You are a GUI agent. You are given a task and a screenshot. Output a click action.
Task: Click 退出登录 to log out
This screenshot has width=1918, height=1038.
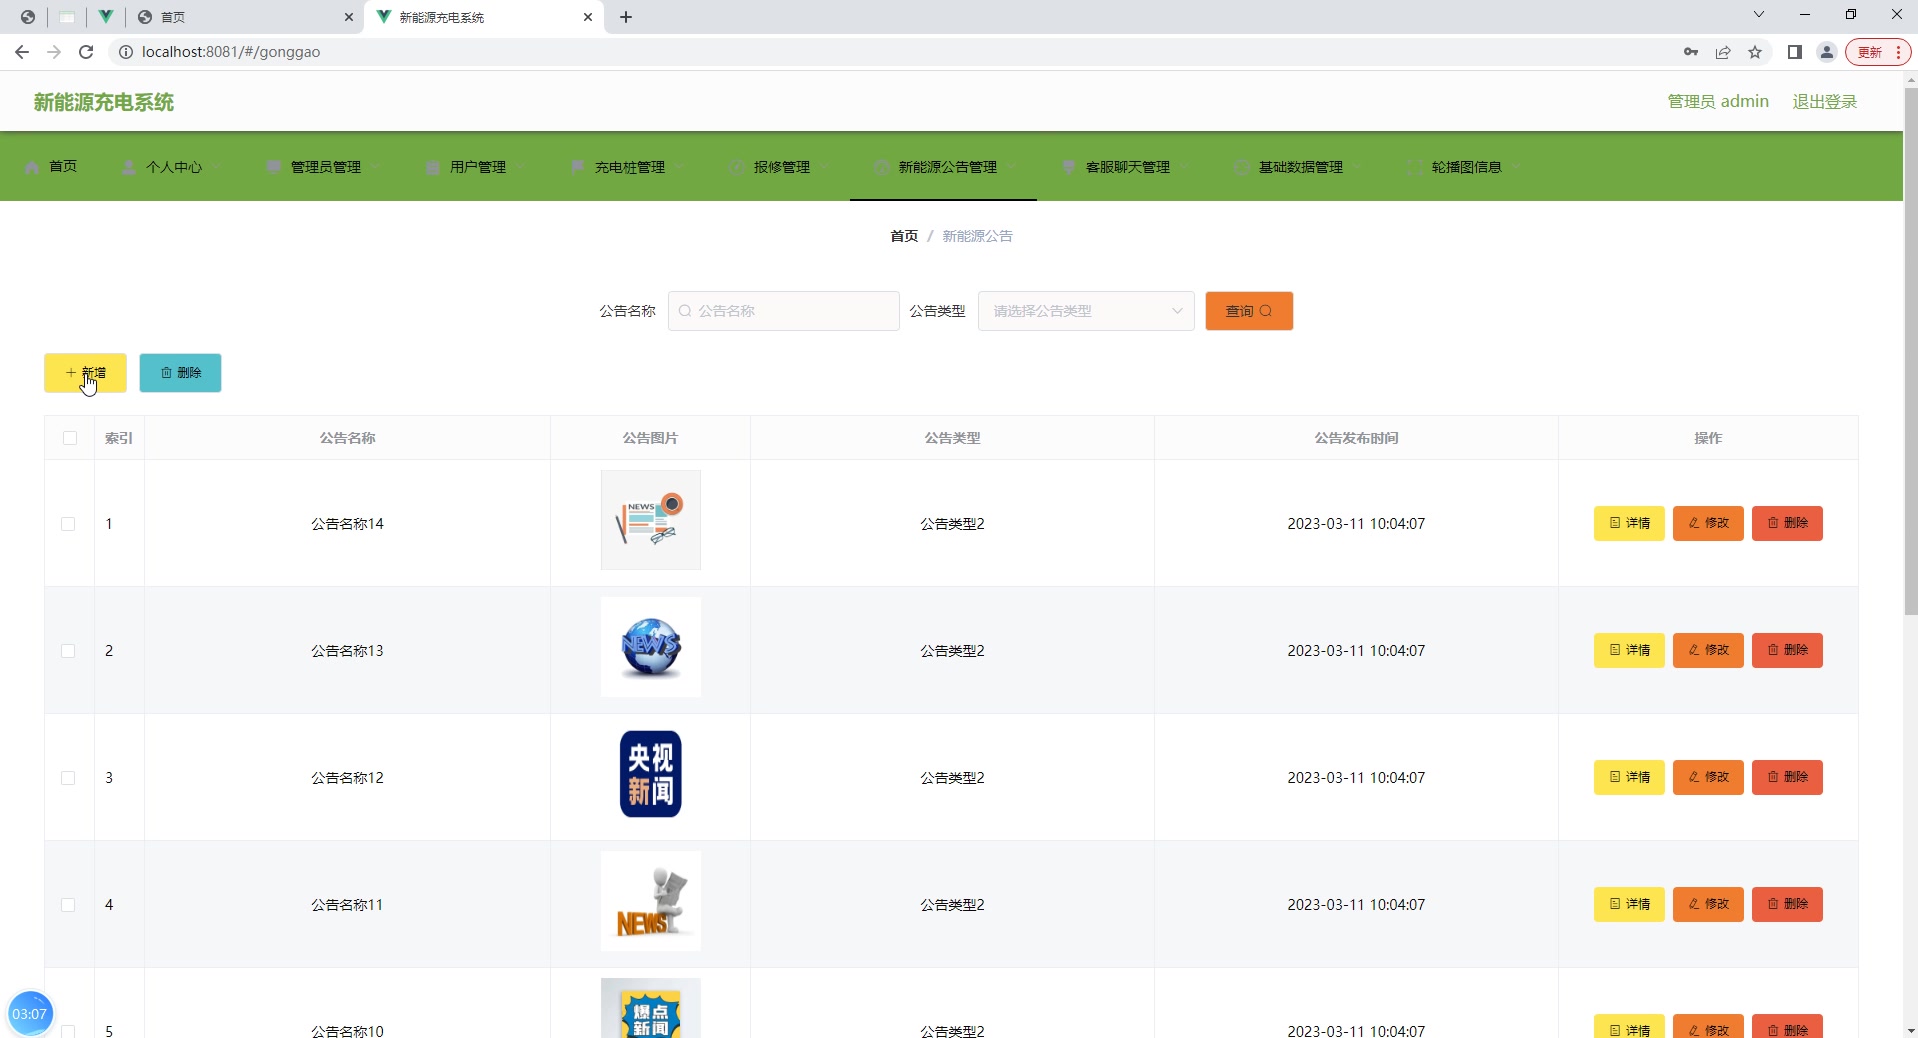[1824, 102]
